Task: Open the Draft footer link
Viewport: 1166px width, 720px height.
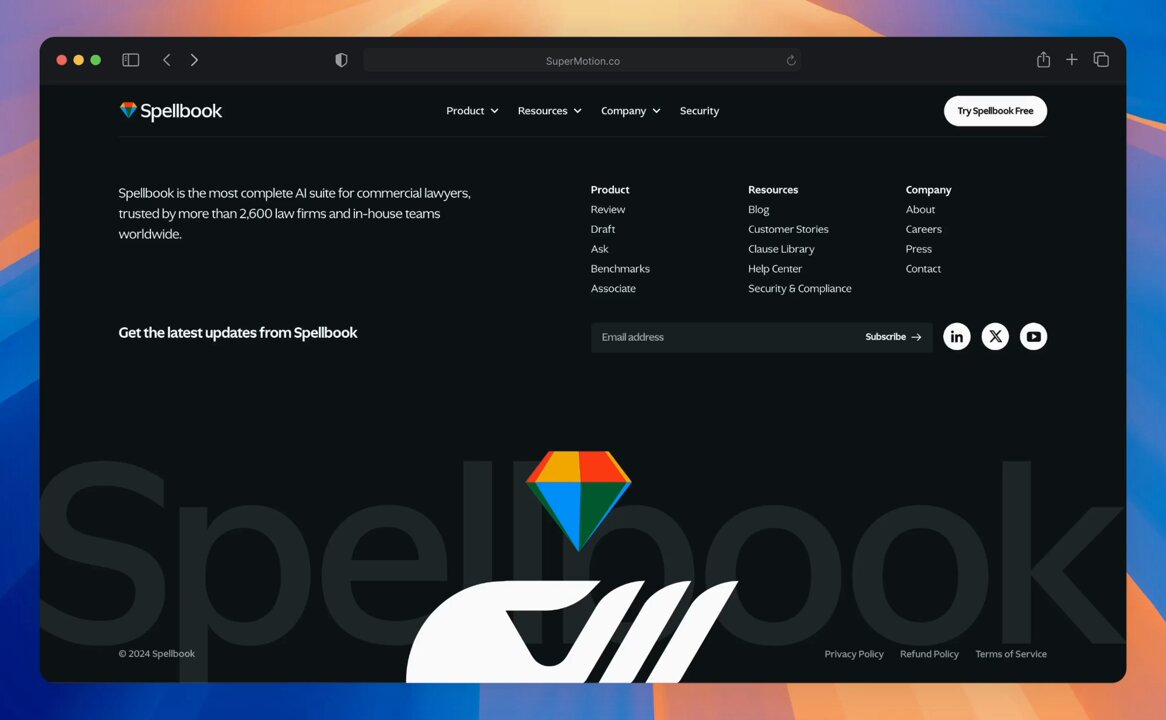Action: tap(602, 229)
